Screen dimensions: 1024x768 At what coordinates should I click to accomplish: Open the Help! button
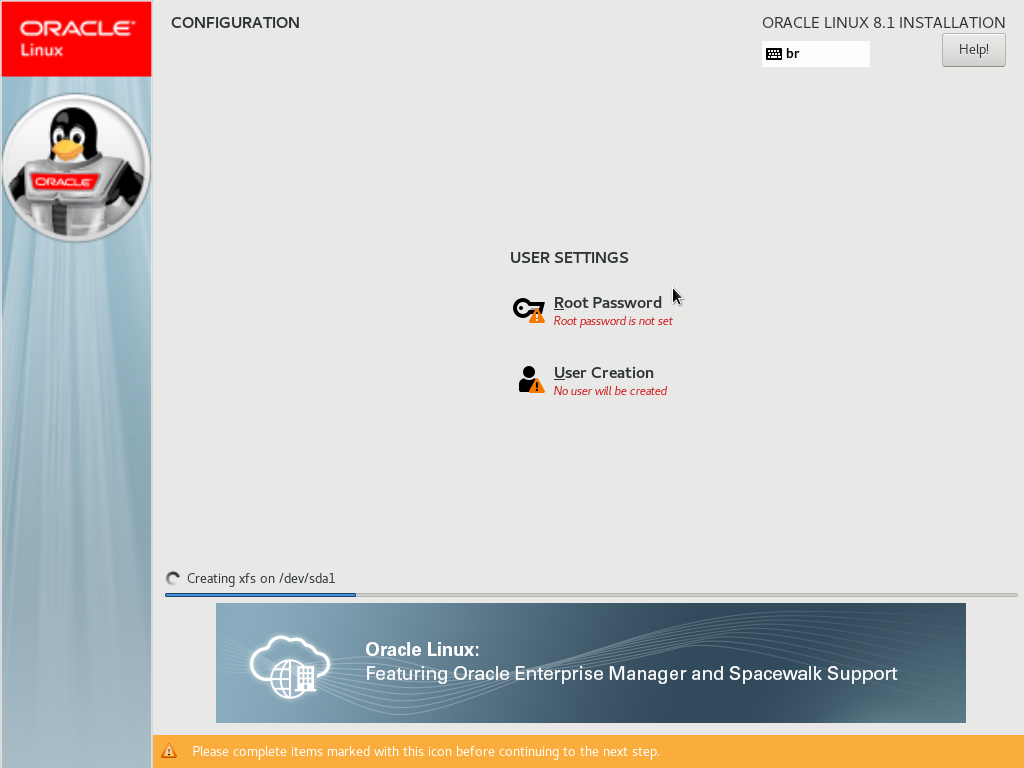click(973, 50)
